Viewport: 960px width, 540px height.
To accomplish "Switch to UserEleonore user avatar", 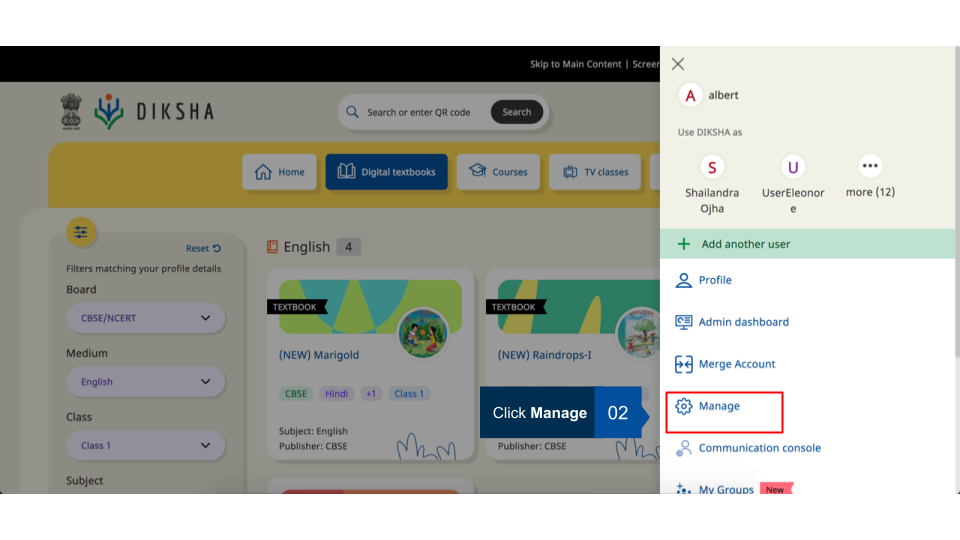I will (x=793, y=167).
